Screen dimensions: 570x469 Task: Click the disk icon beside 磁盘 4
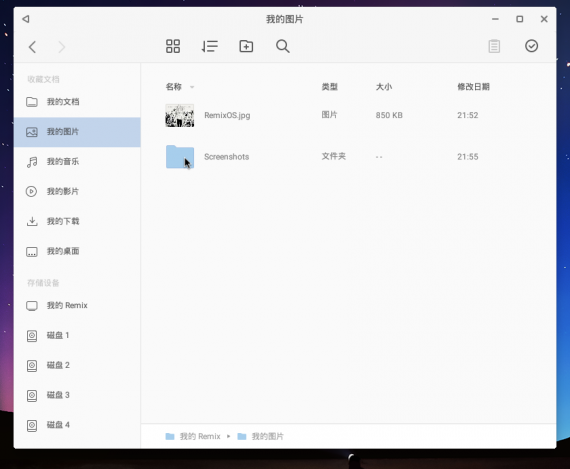click(x=32, y=425)
